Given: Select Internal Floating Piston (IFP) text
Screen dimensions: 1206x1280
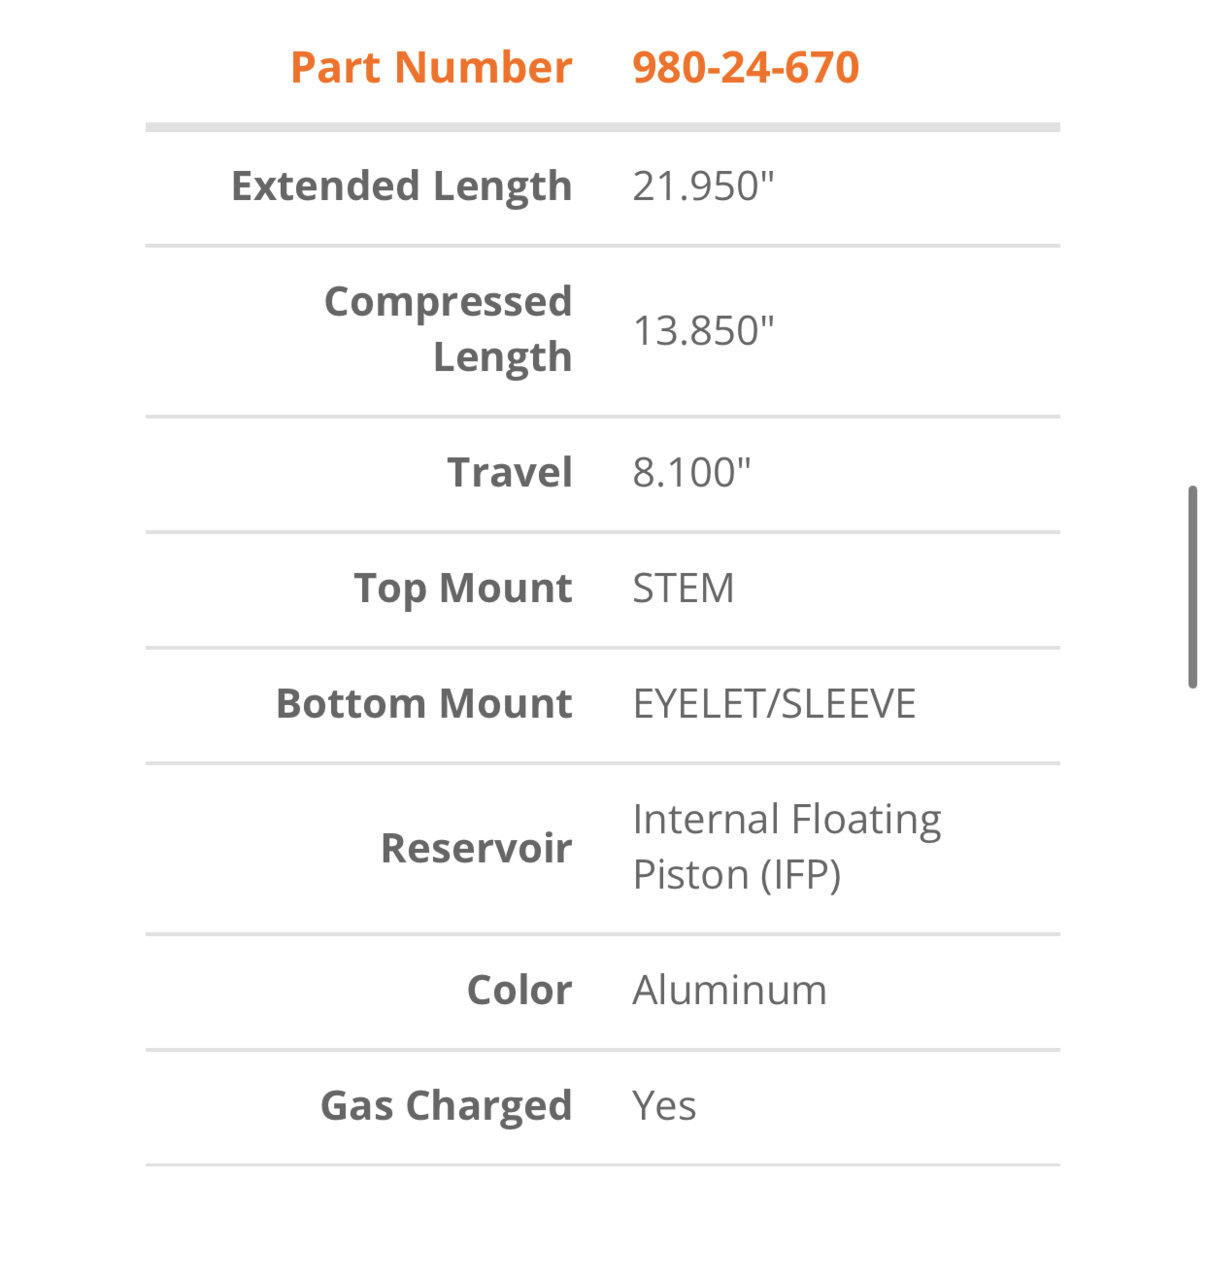Looking at the screenshot, I should pyautogui.click(x=787, y=846).
